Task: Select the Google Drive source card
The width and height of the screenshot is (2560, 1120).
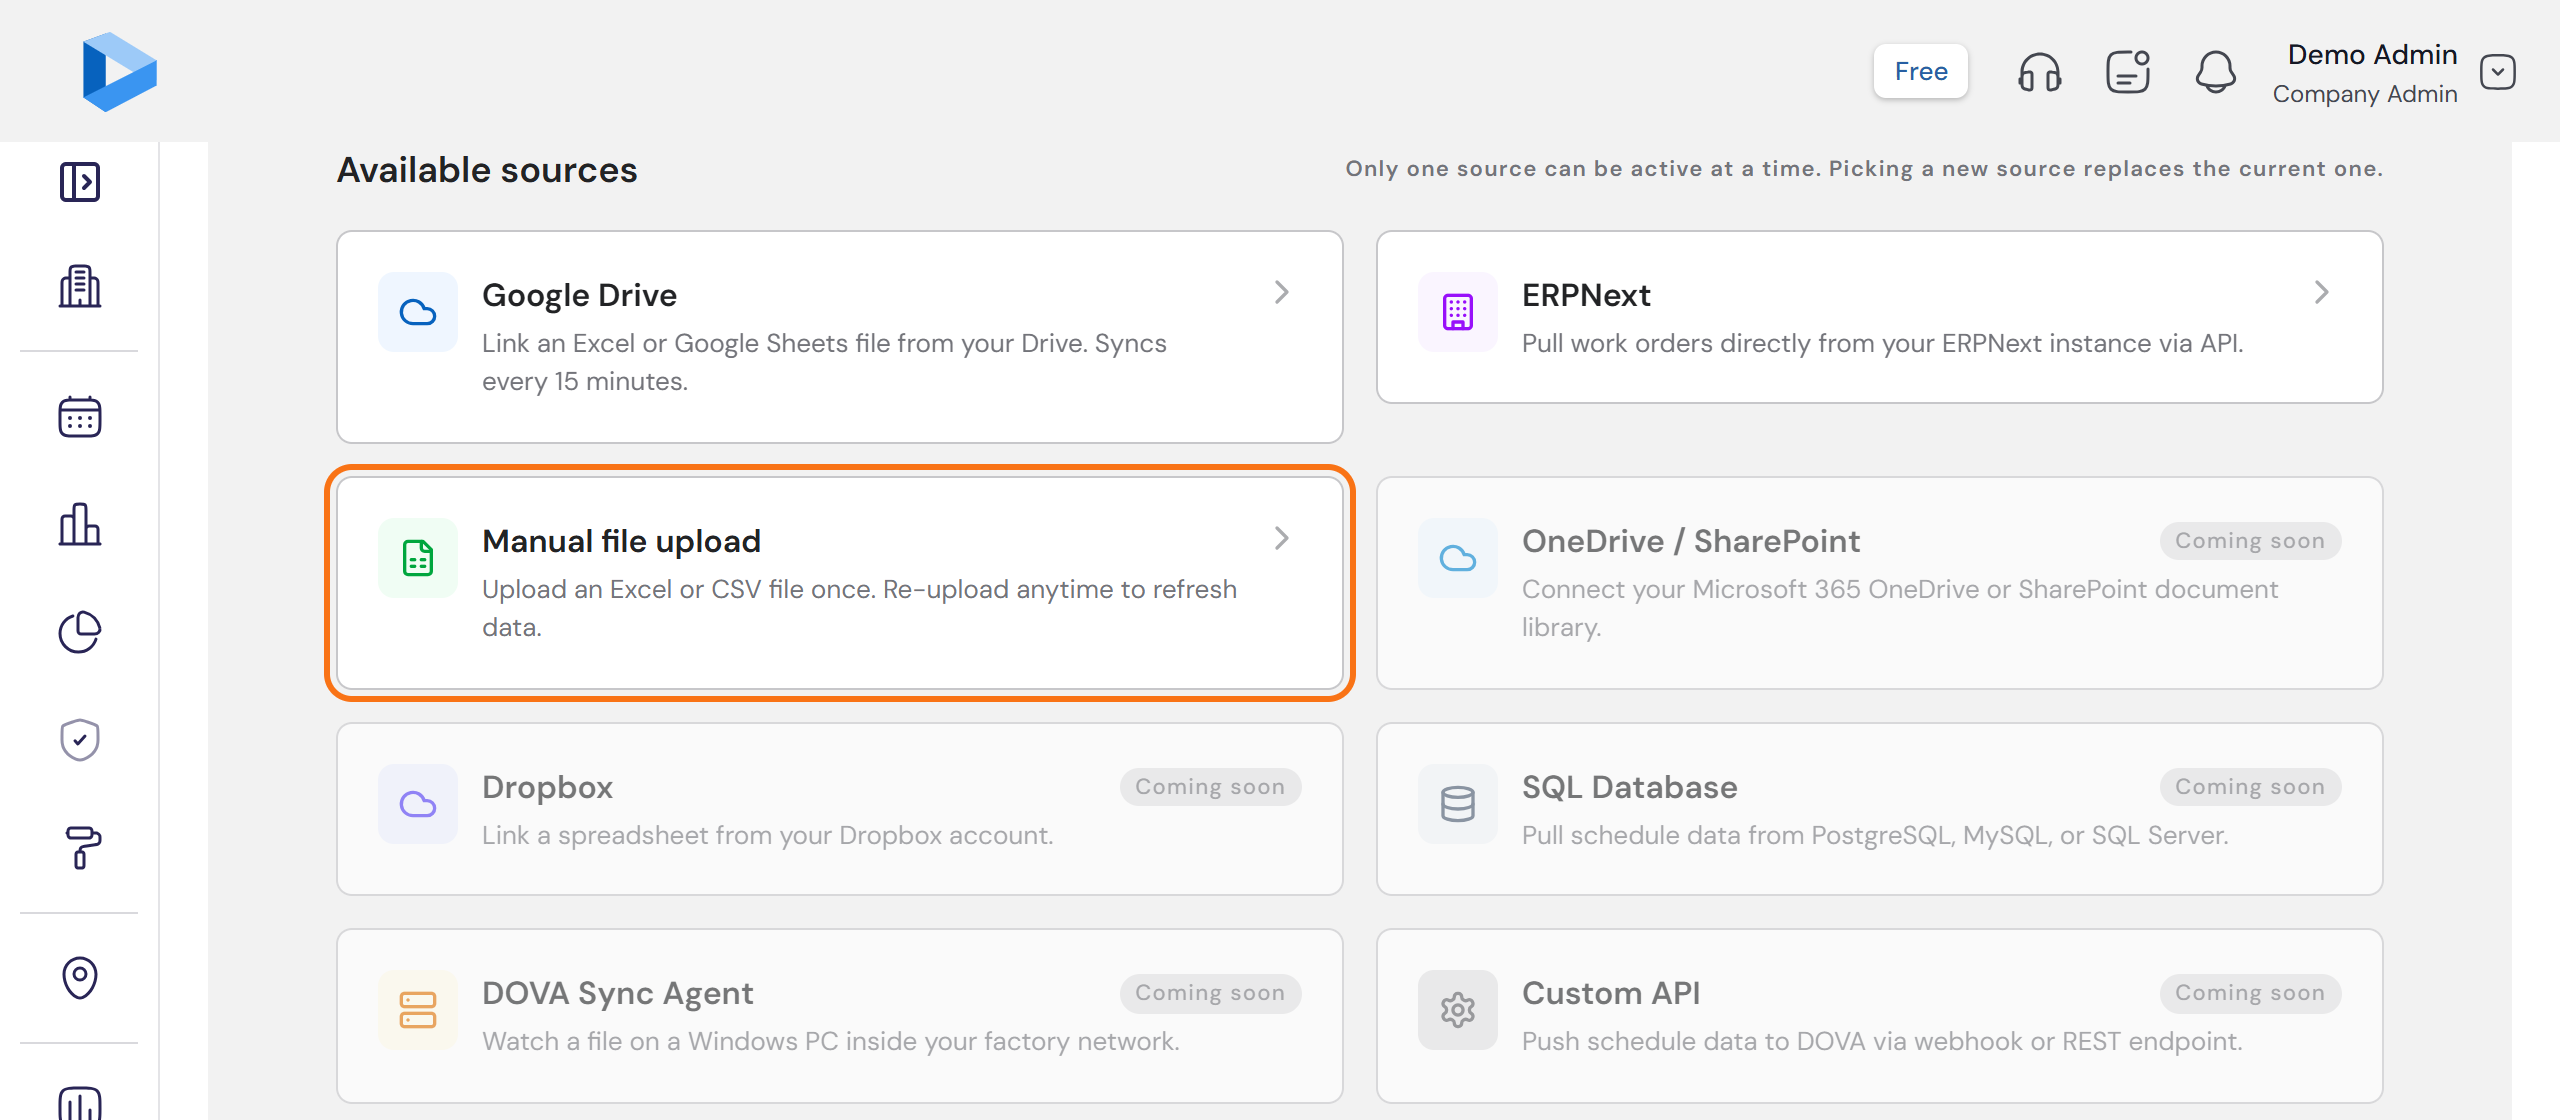Action: point(840,337)
